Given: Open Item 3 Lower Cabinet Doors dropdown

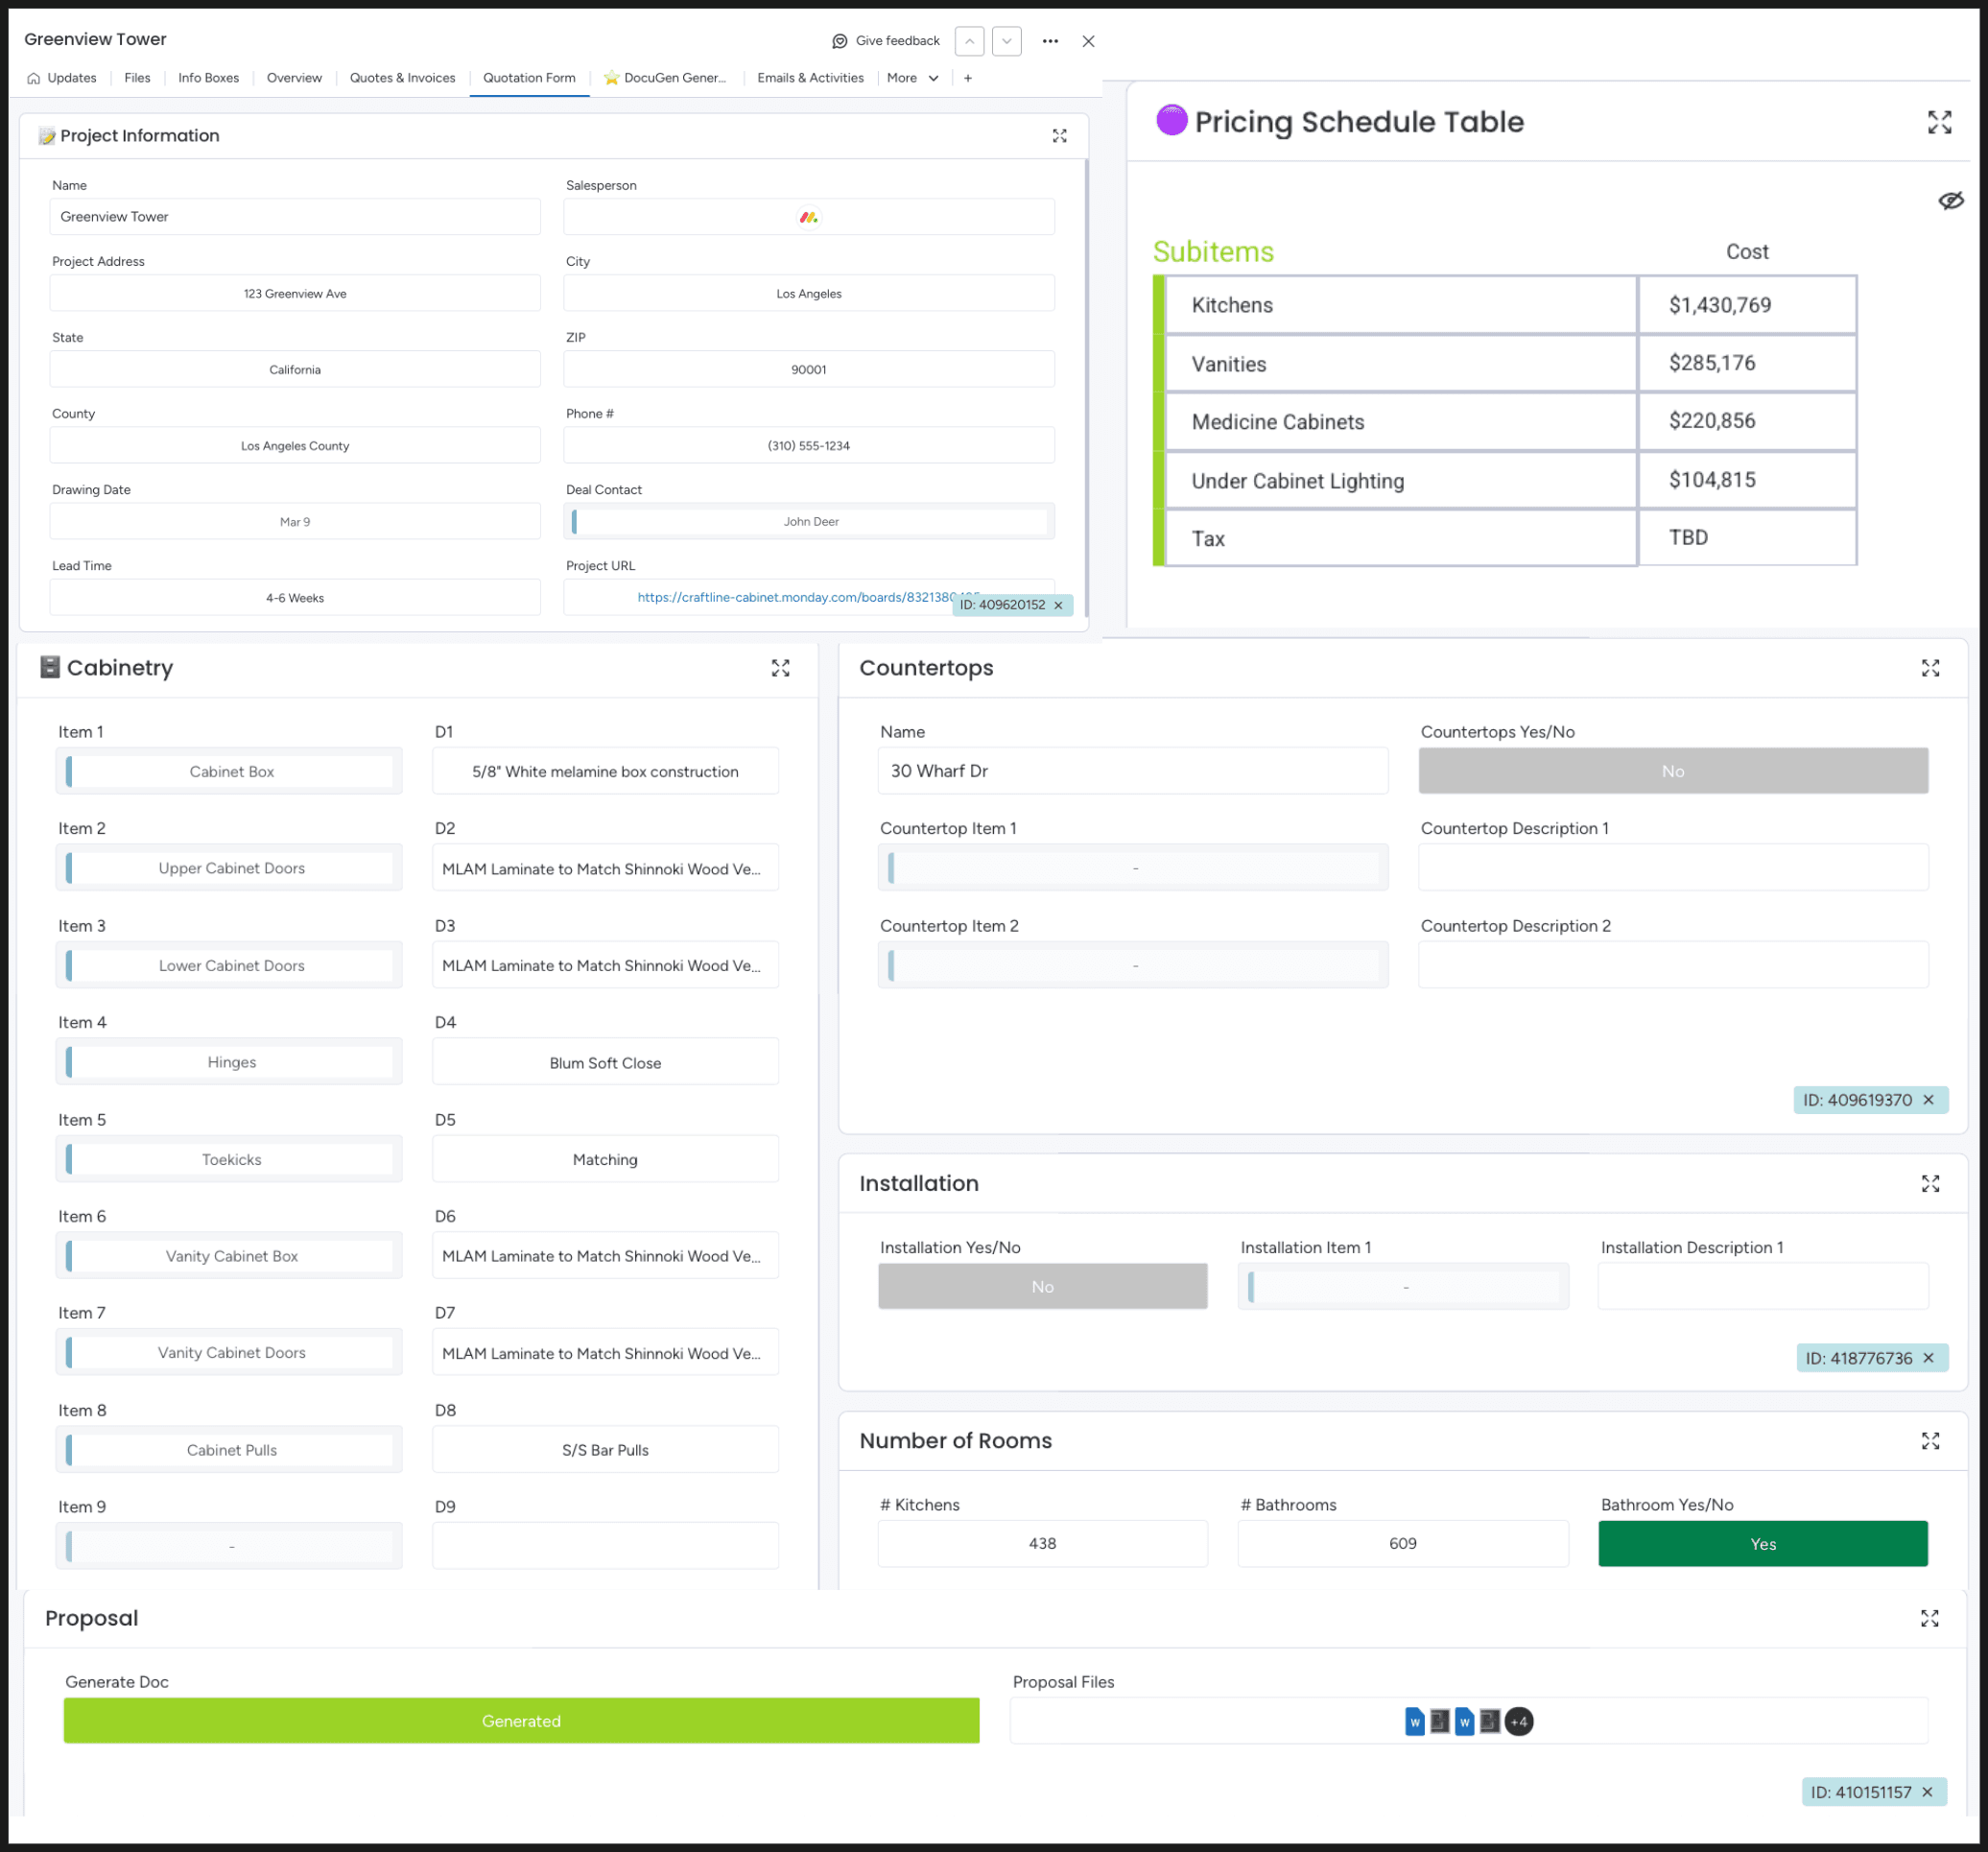Looking at the screenshot, I should [229, 965].
